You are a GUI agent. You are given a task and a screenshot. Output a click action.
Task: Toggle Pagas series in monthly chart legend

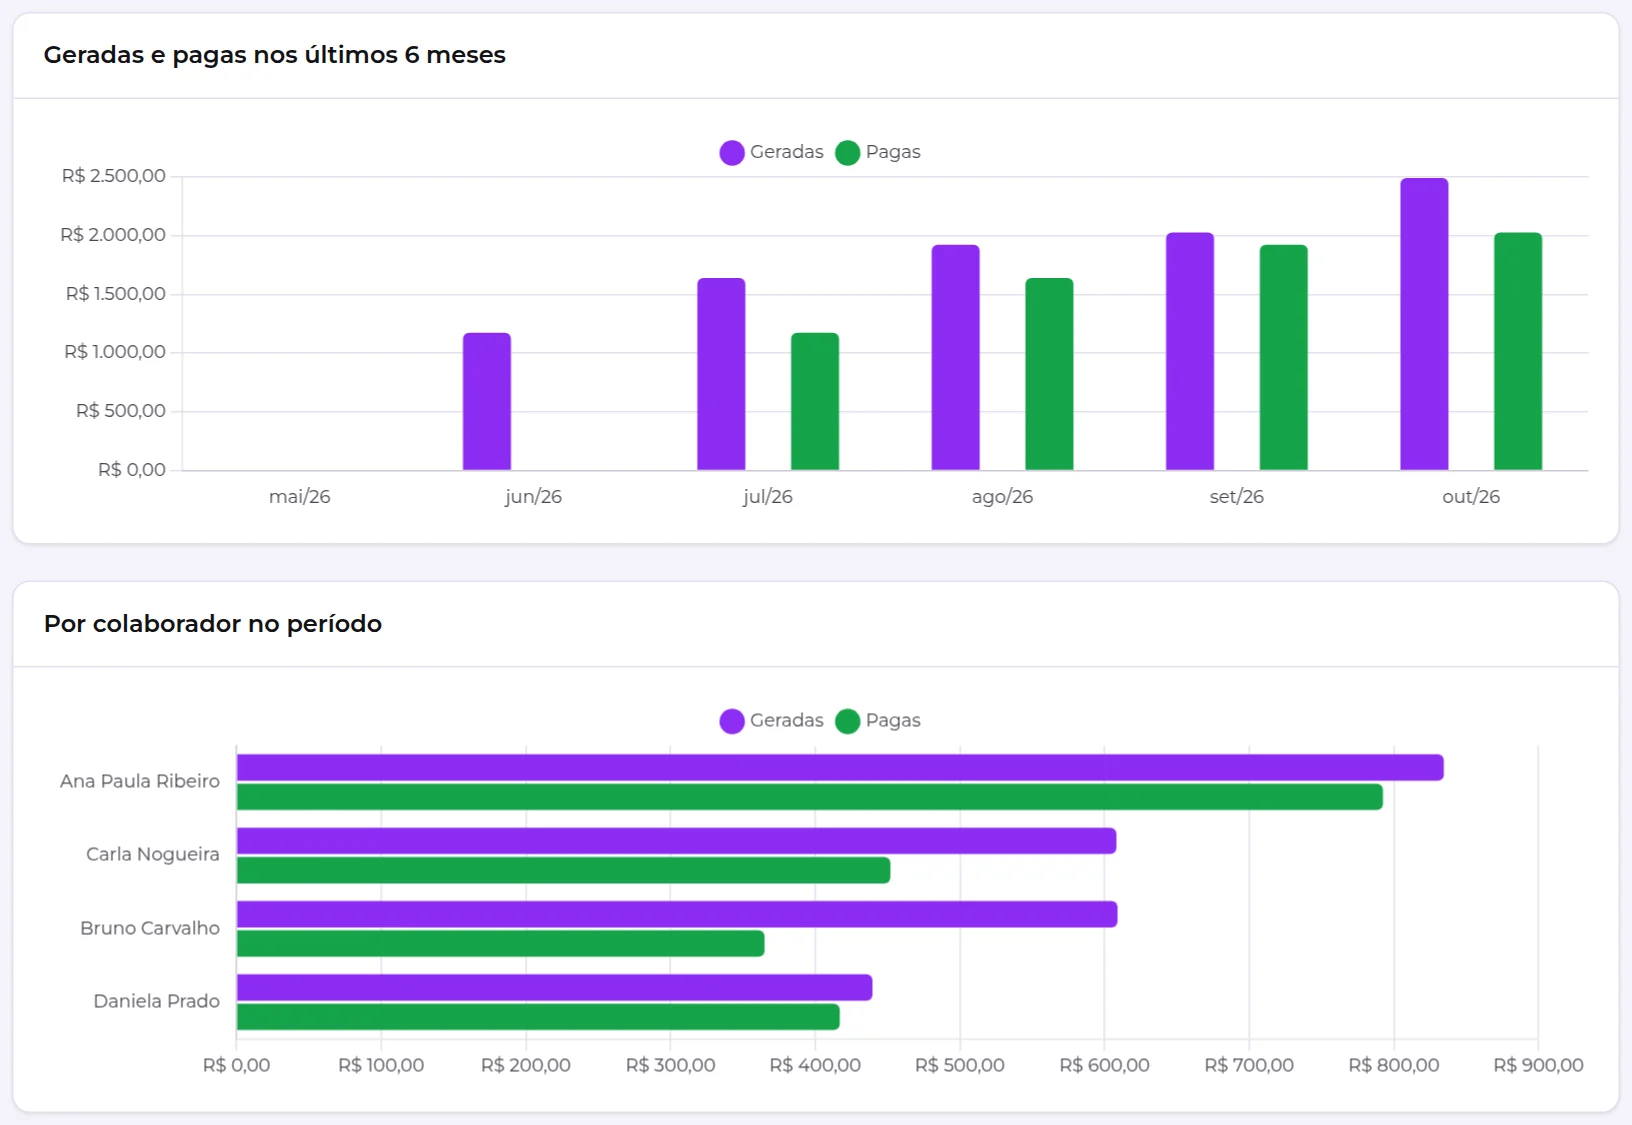(878, 152)
